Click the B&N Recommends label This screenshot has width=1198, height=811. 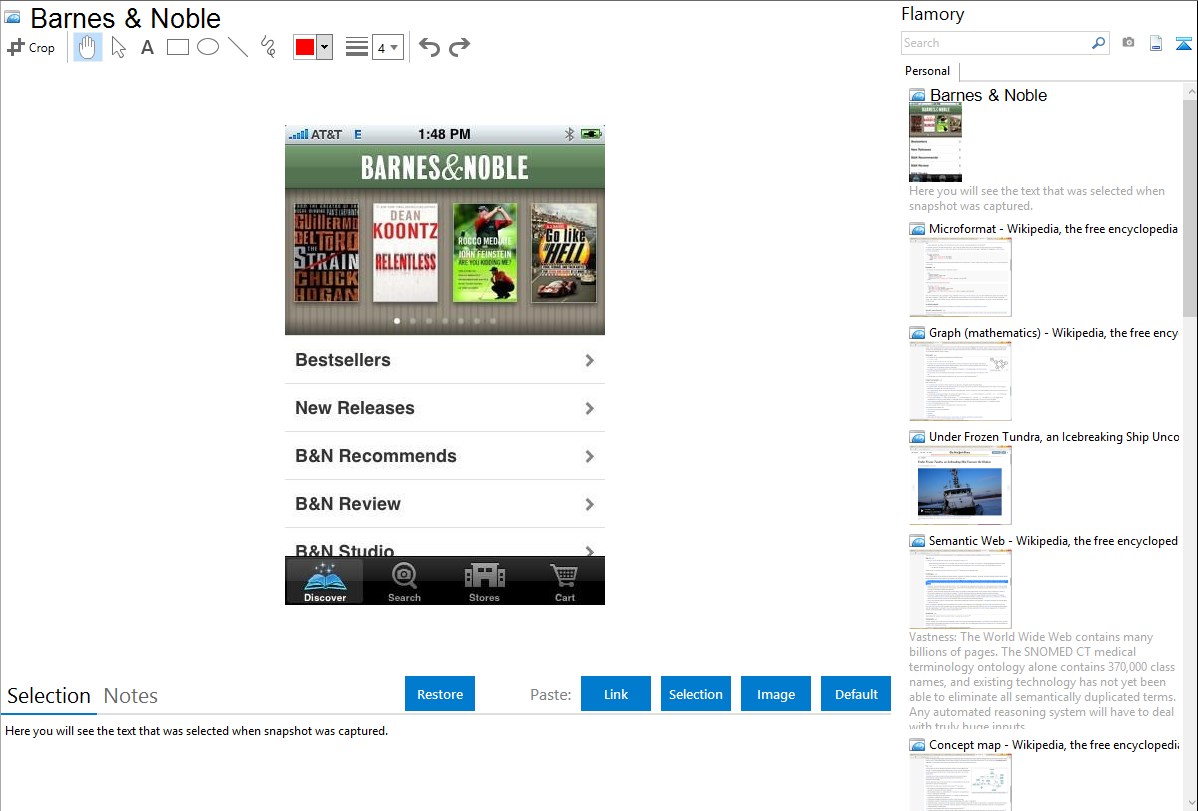point(376,456)
